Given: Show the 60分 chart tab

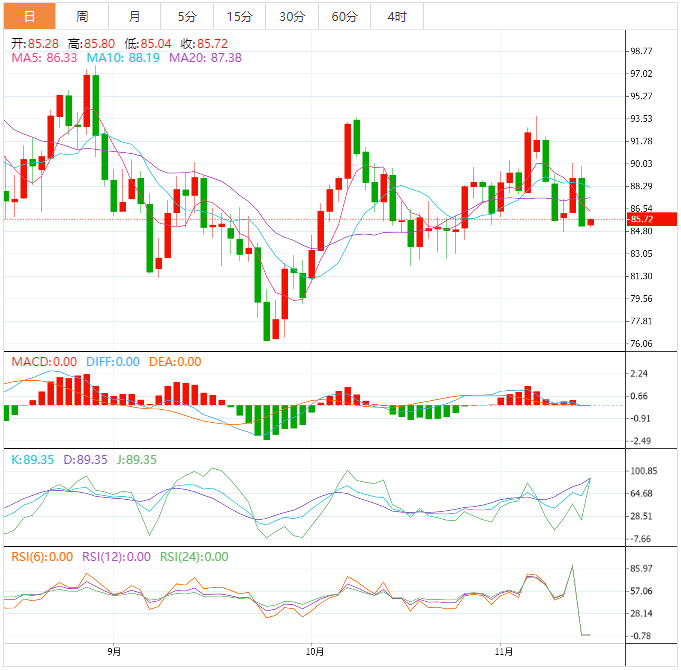Looking at the screenshot, I should click(344, 17).
